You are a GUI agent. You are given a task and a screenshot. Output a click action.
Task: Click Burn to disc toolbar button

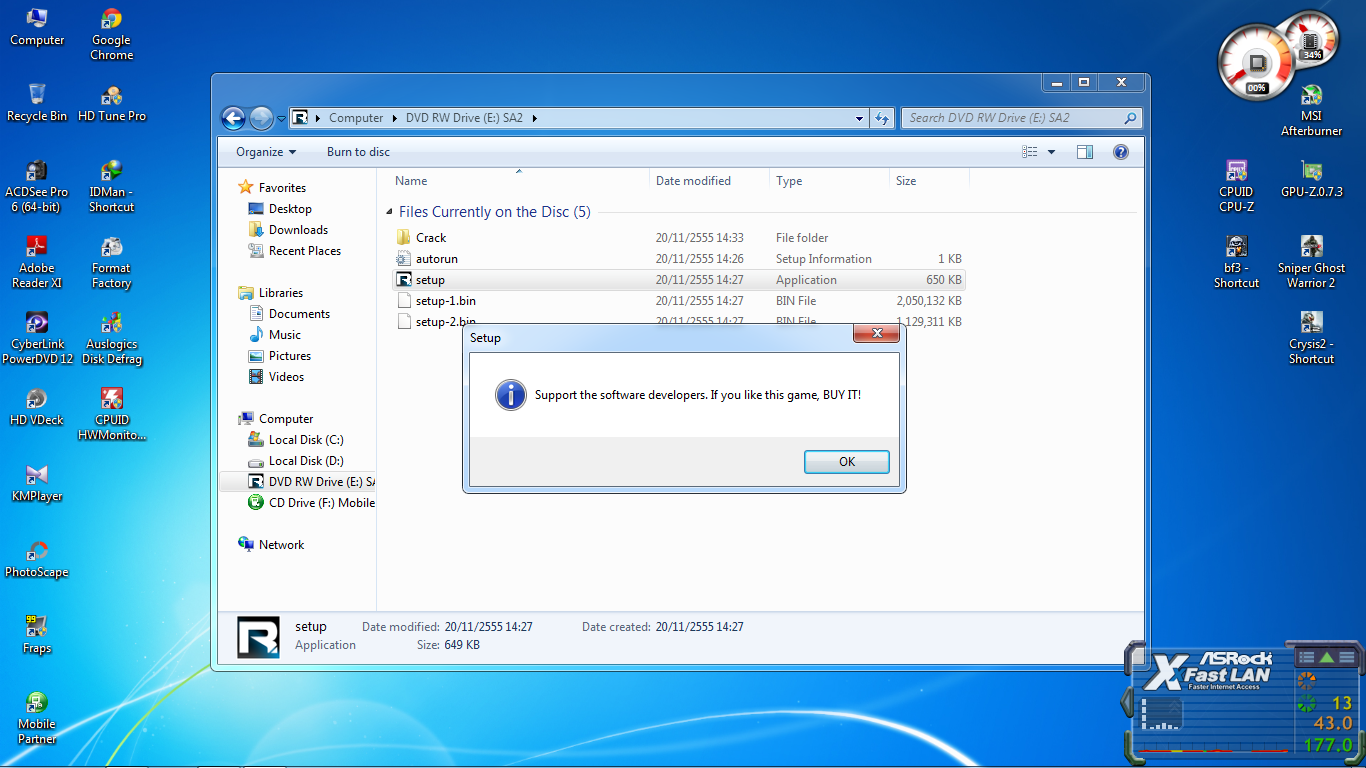(358, 152)
